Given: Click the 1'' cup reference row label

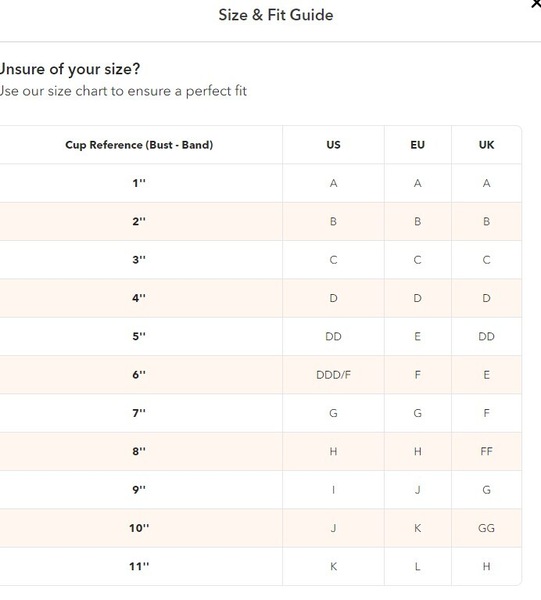Looking at the screenshot, I should [x=139, y=183].
